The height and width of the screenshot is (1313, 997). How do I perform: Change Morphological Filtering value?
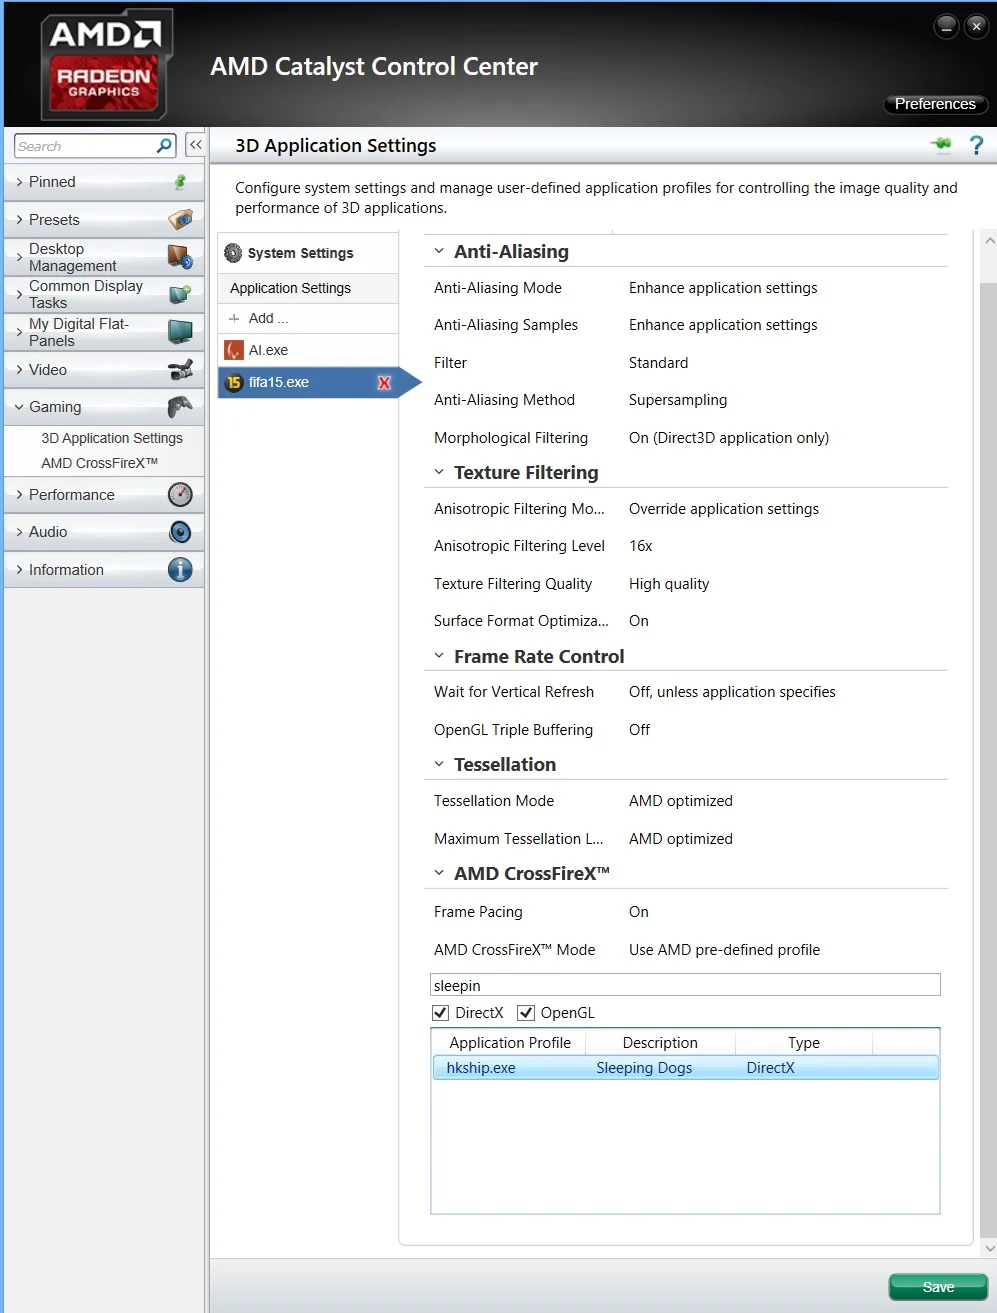tap(729, 438)
